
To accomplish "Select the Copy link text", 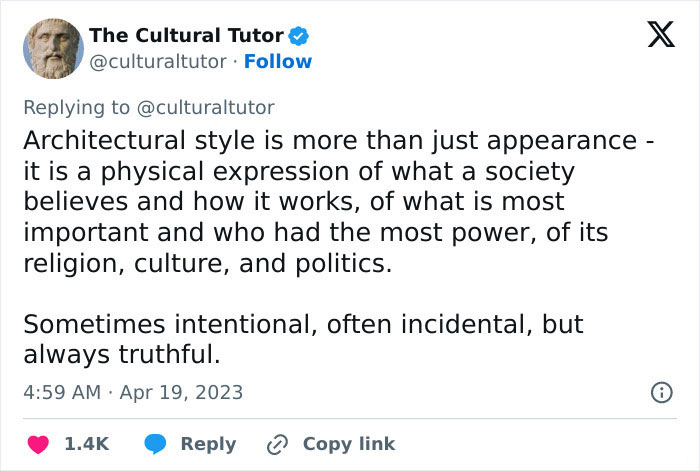I will coord(349,444).
